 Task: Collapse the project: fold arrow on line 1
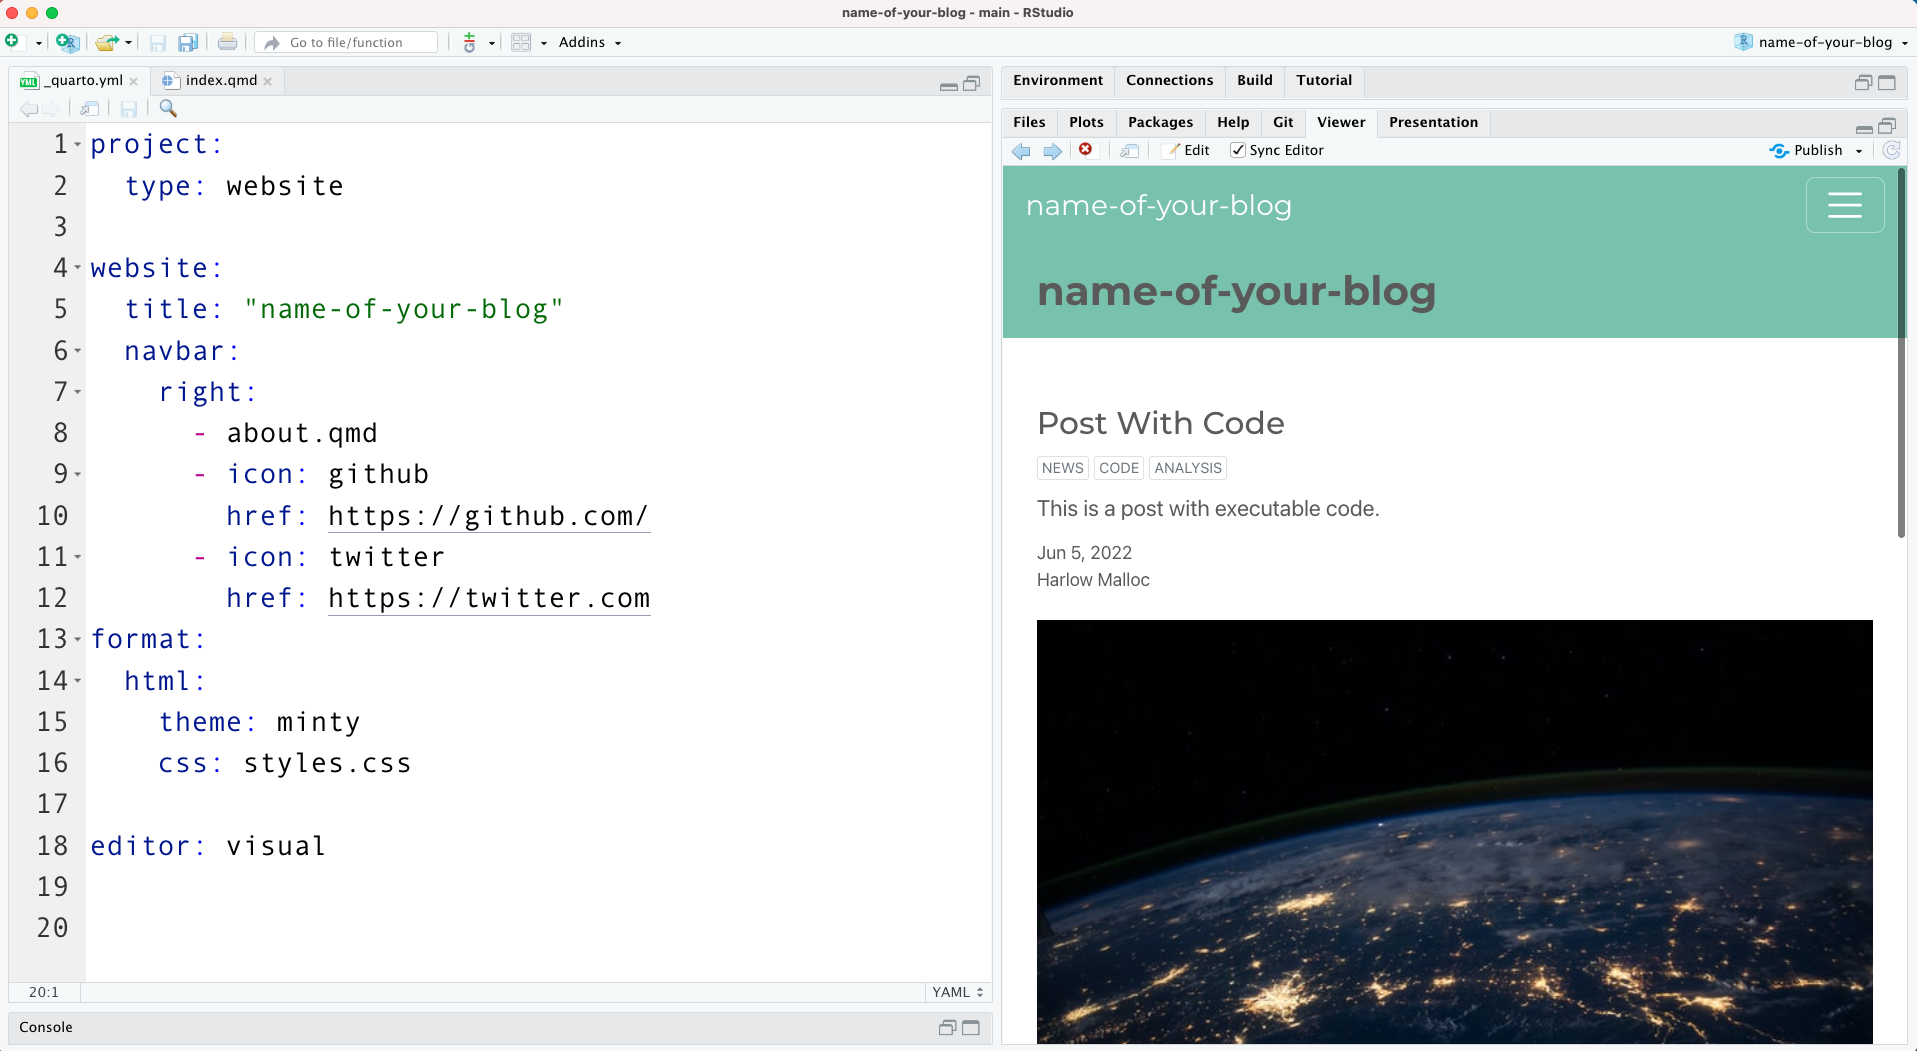coord(78,144)
